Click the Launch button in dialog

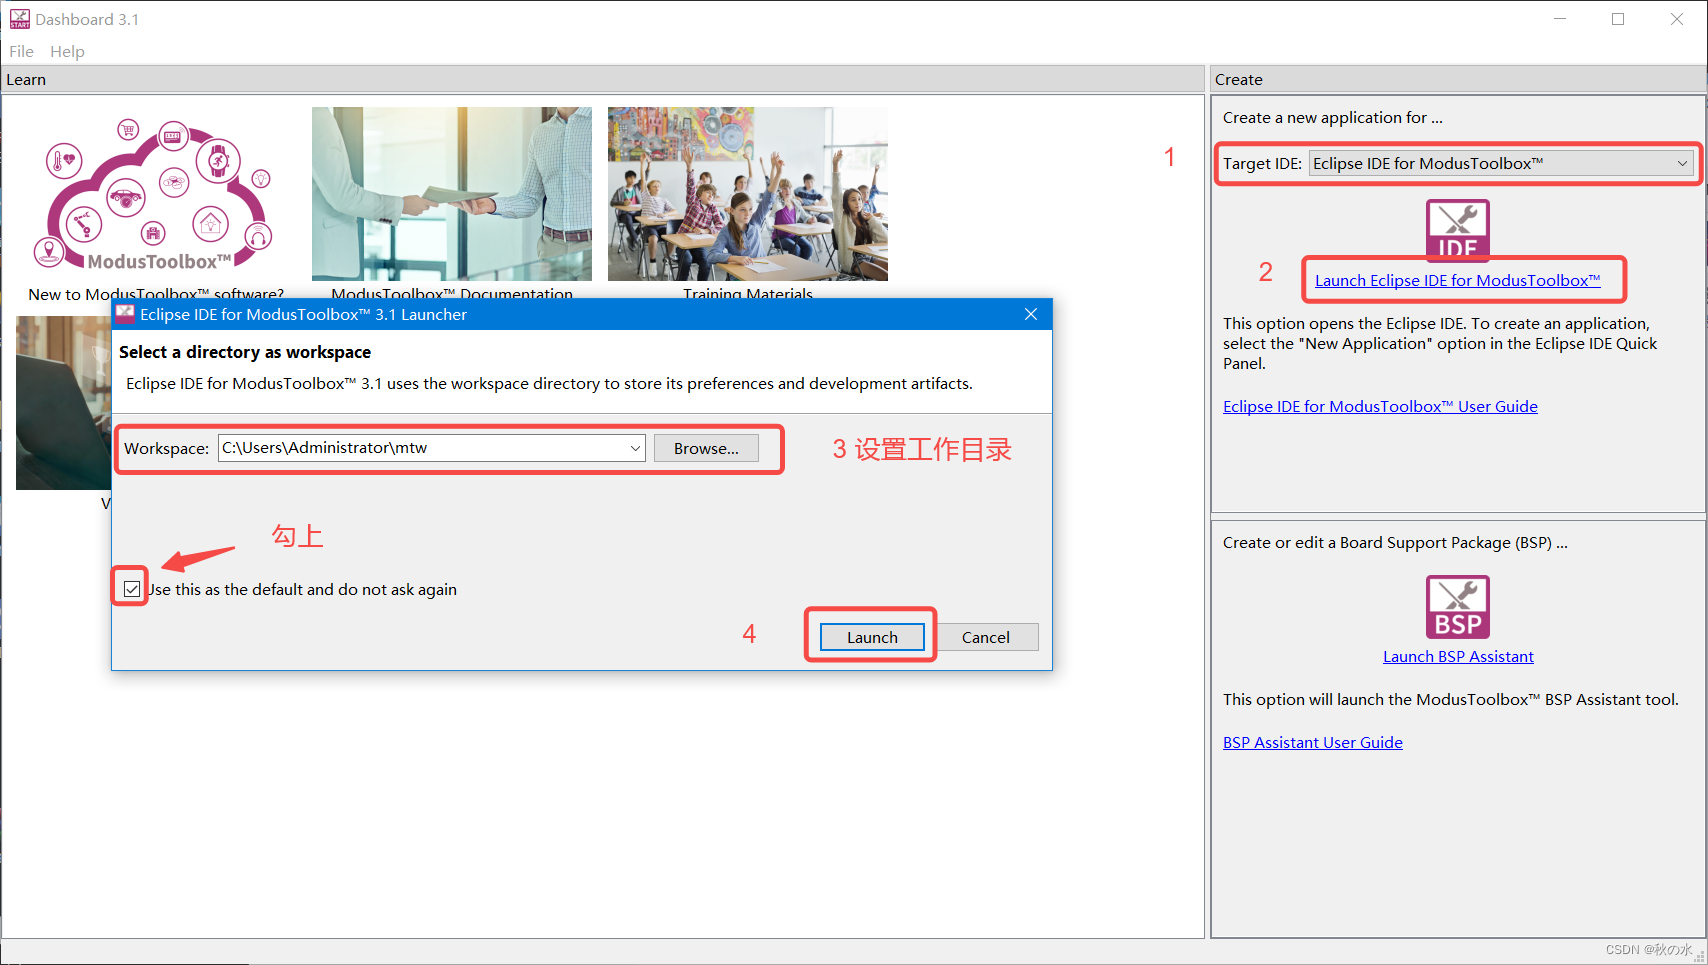872,637
